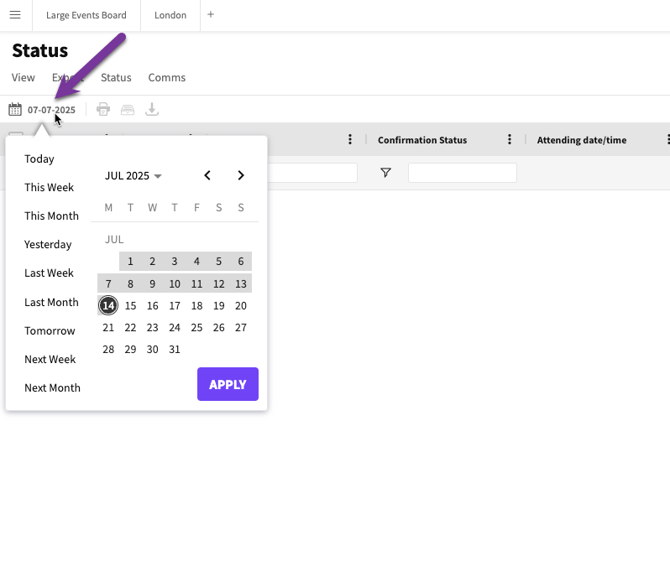This screenshot has height=582, width=670.
Task: Pick July 18 in calendar
Action: (x=197, y=306)
